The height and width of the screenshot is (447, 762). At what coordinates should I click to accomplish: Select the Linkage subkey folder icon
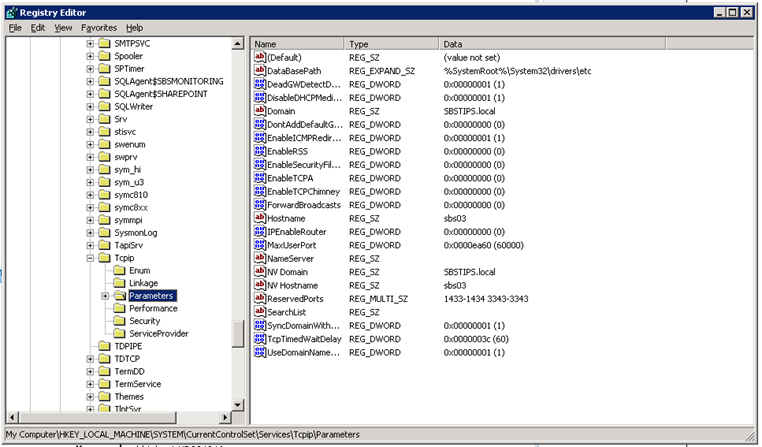(119, 283)
